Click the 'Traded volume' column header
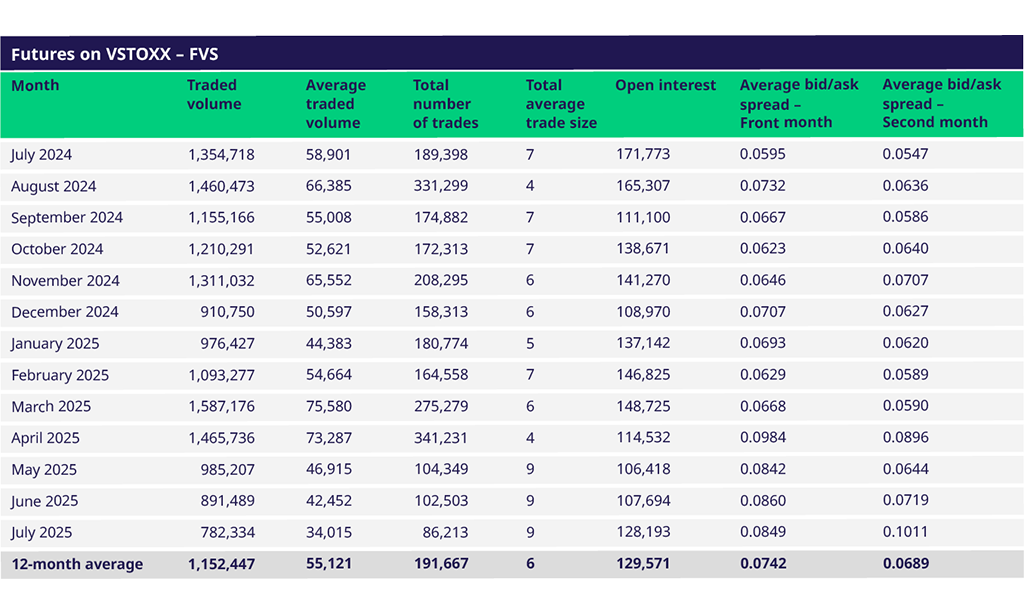 point(214,95)
